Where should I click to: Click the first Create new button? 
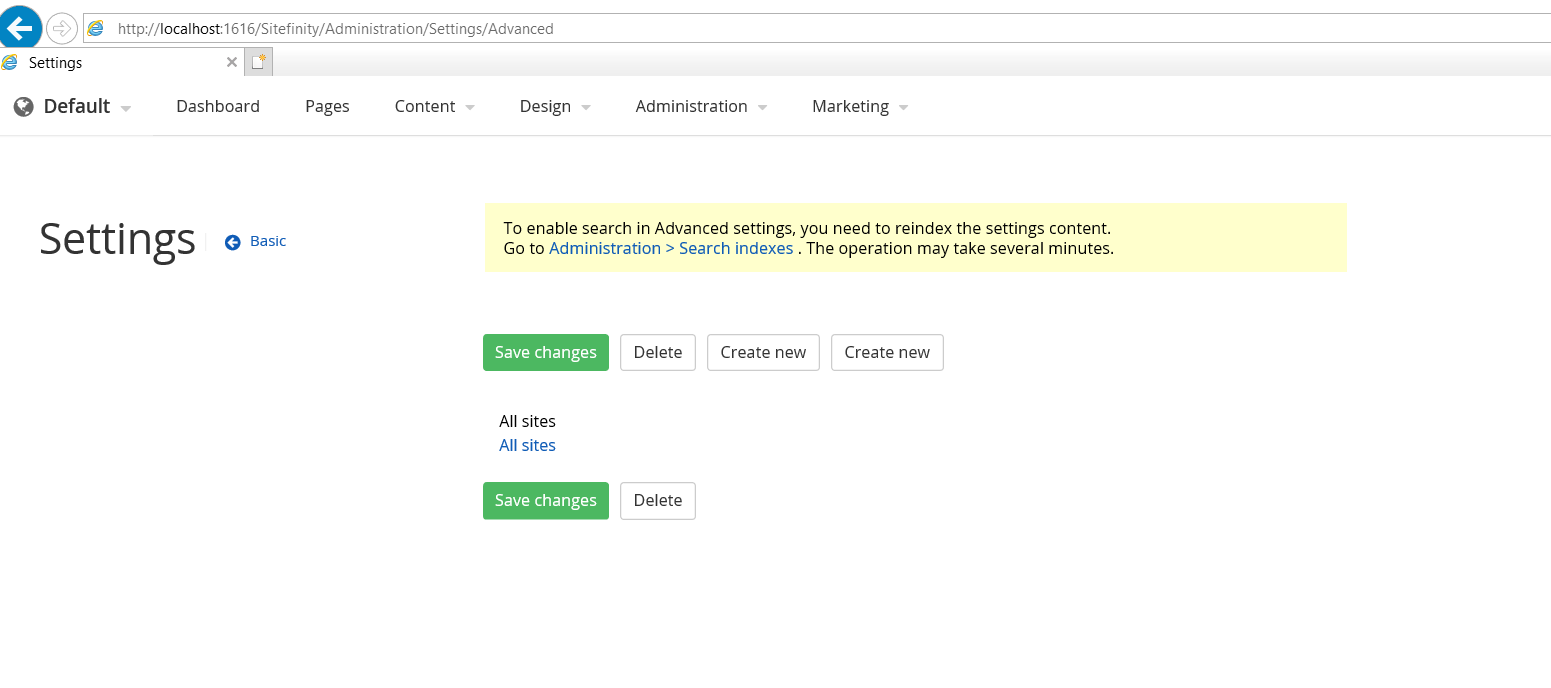tap(763, 352)
